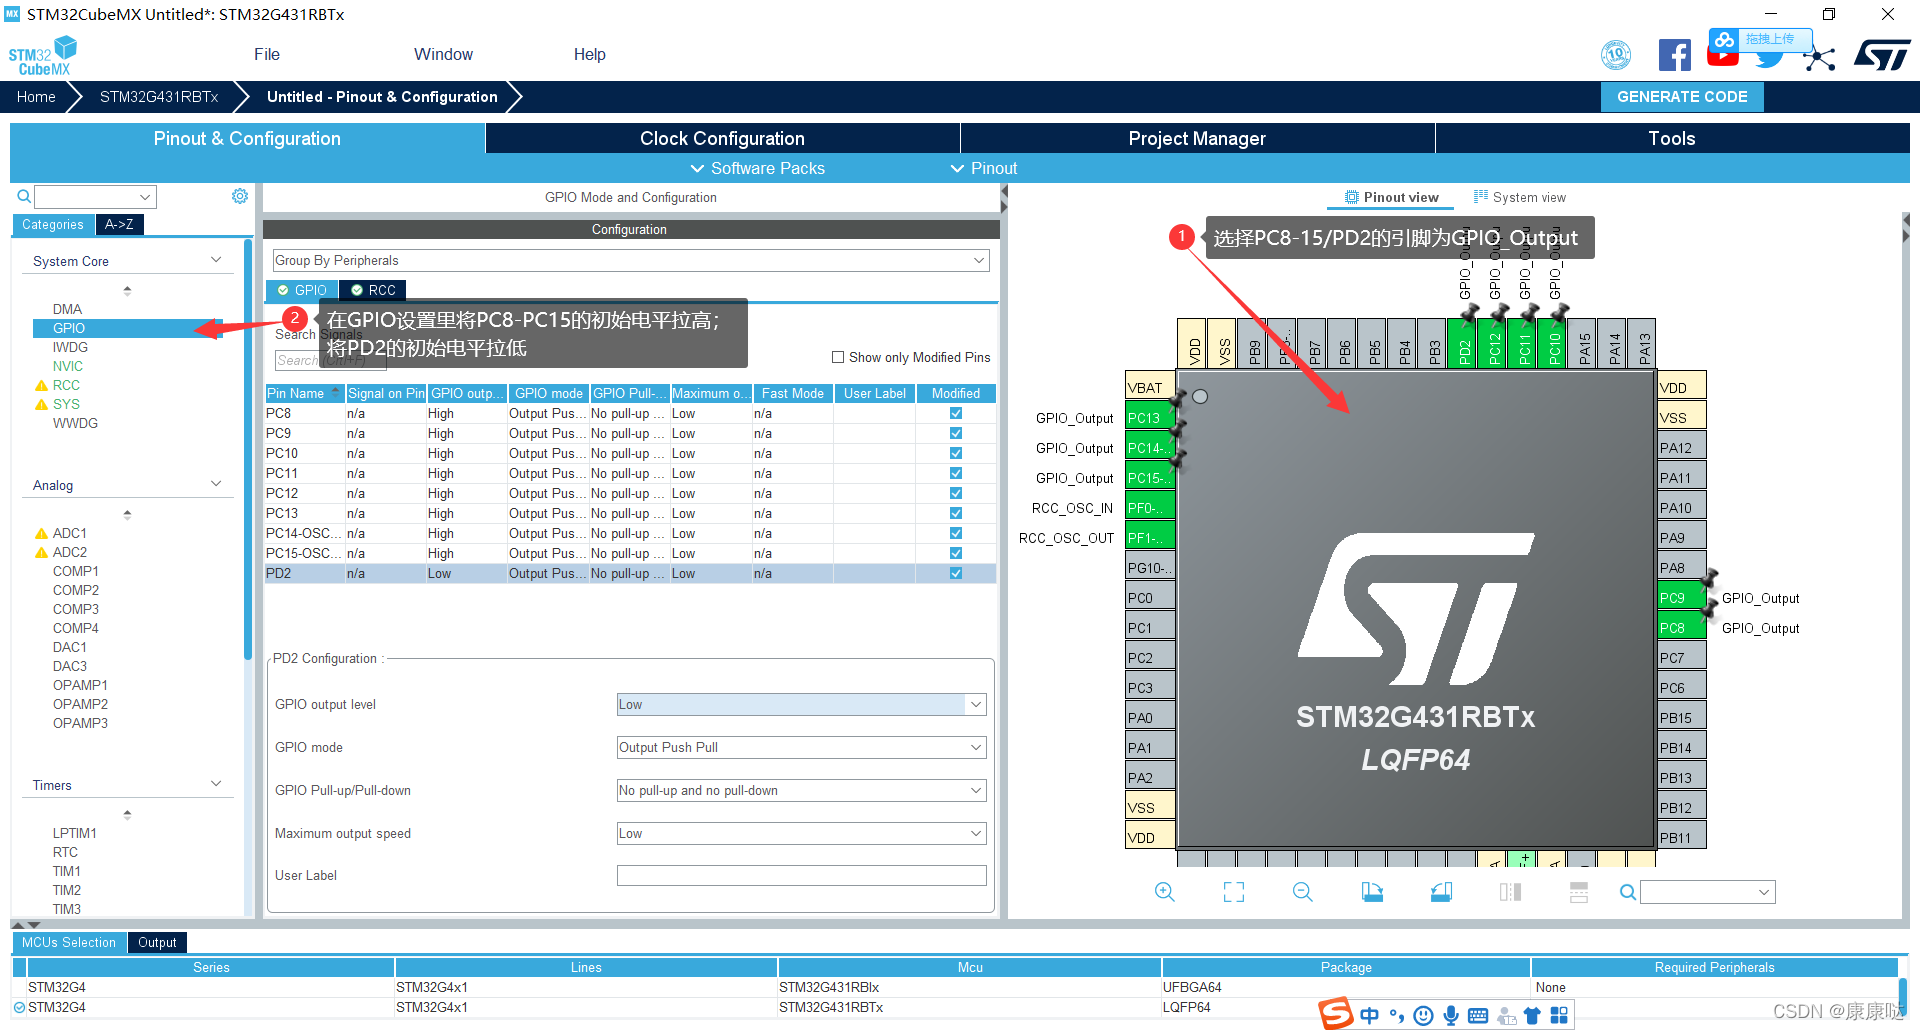Click the 10-year anniversary badge icon
The height and width of the screenshot is (1030, 1920).
[1616, 55]
